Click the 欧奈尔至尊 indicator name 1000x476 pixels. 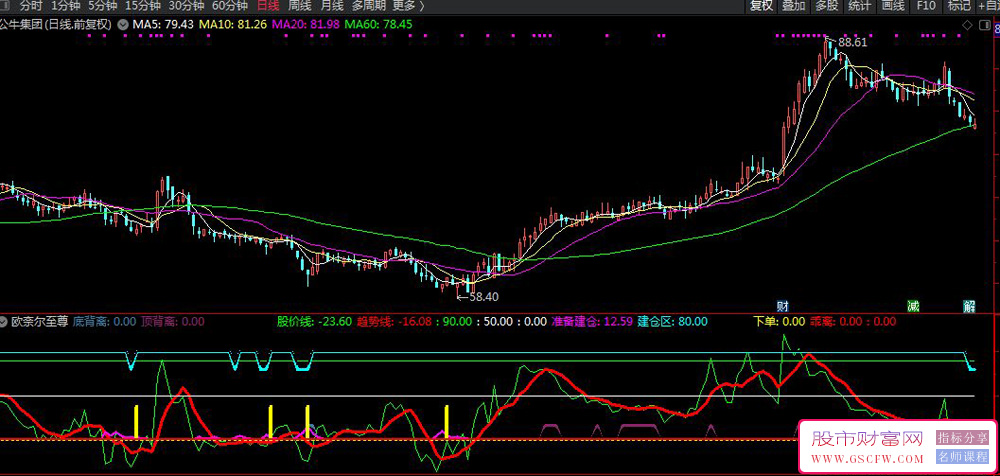(40, 322)
